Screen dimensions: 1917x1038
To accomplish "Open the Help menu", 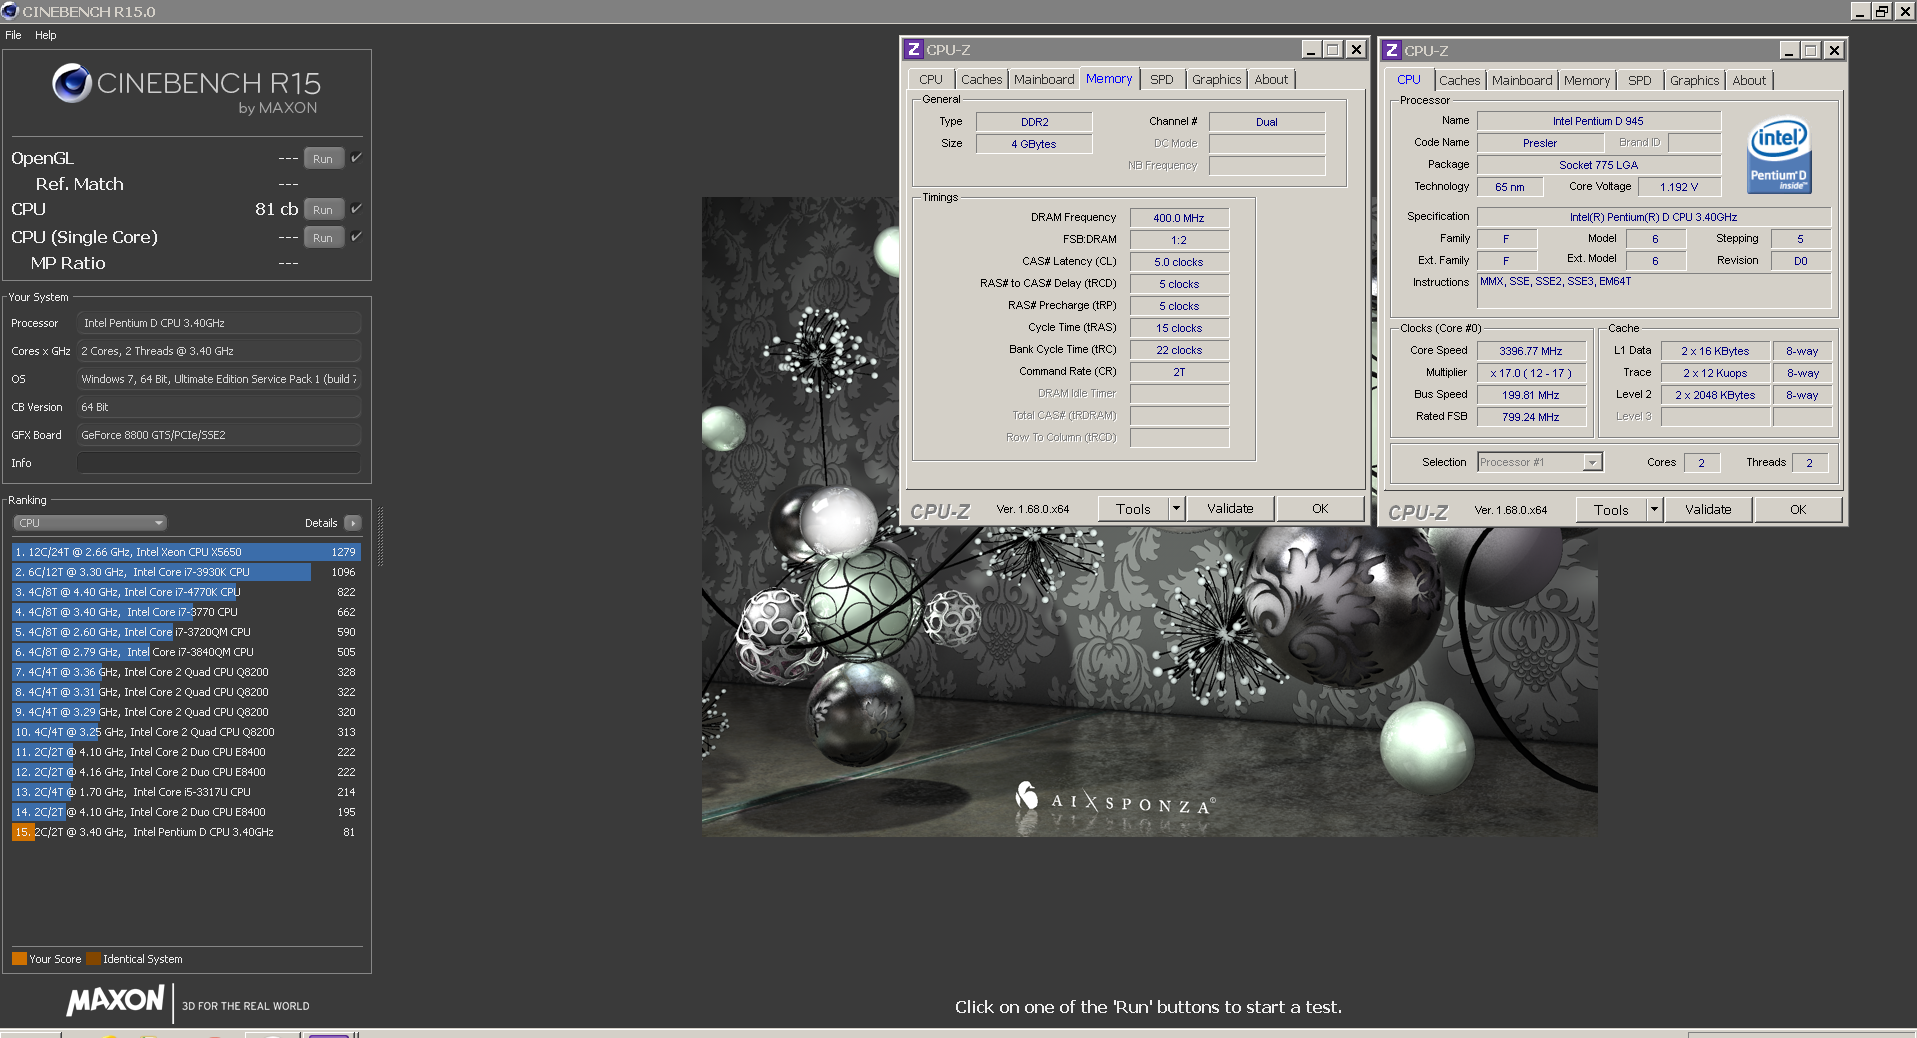I will (x=46, y=35).
